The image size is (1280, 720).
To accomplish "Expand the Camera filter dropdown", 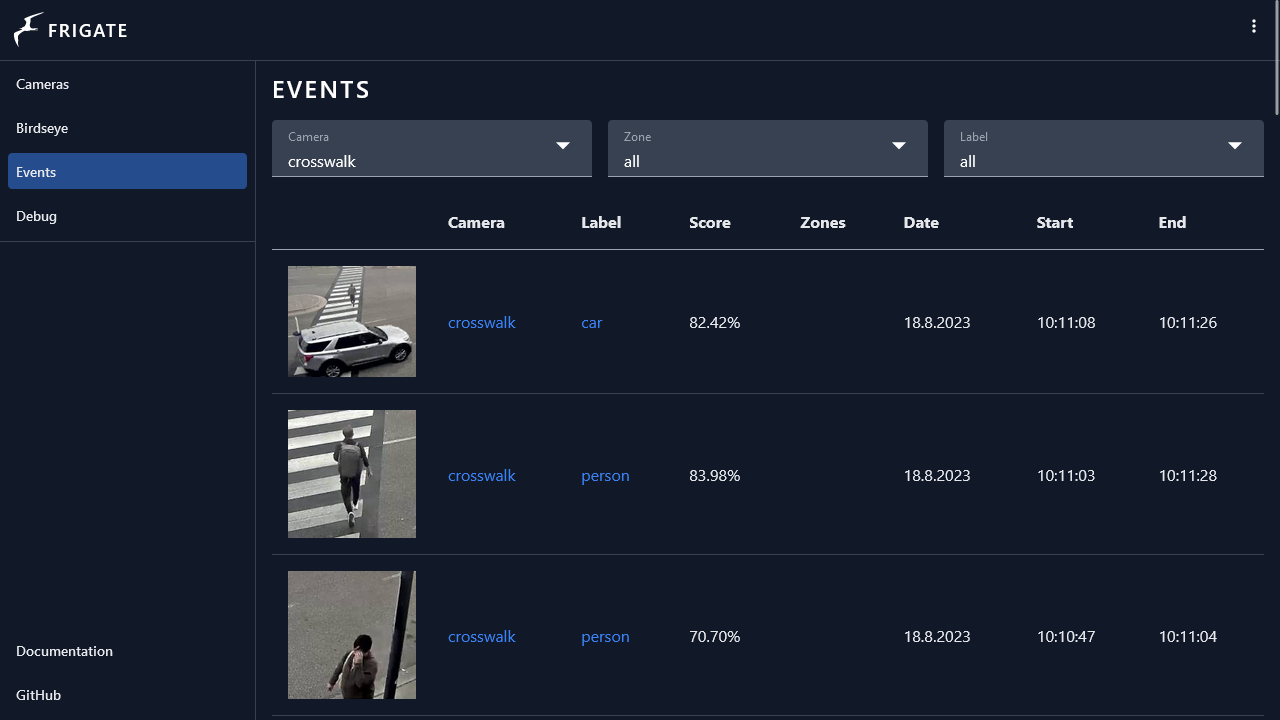I will click(x=431, y=149).
